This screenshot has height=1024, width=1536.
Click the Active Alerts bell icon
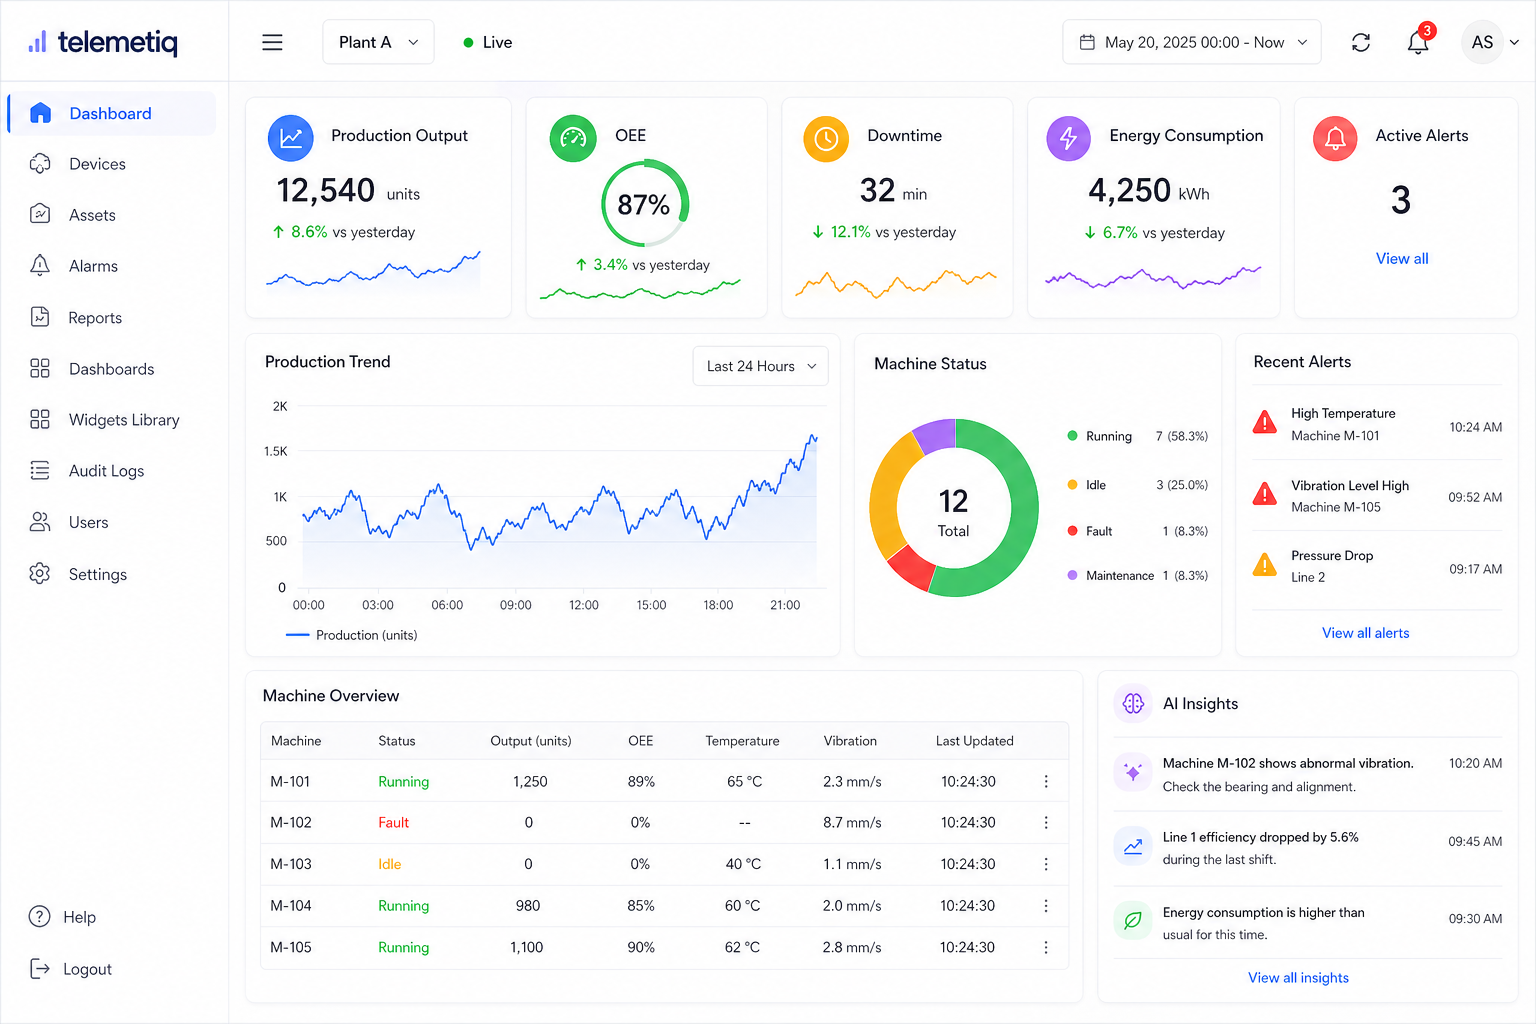pos(1335,138)
